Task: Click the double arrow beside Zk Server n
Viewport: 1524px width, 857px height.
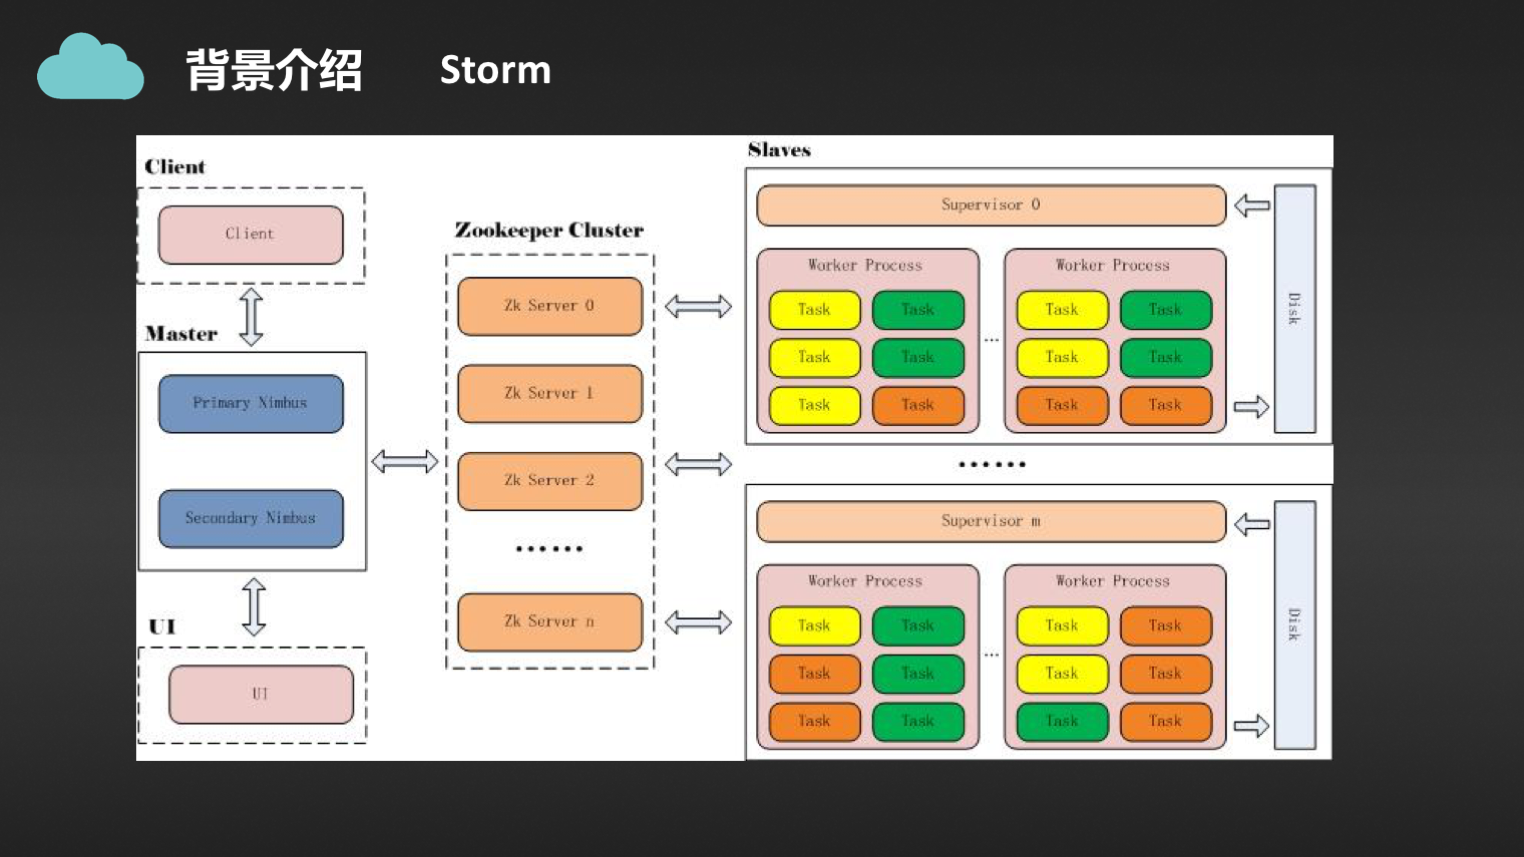Action: (698, 623)
